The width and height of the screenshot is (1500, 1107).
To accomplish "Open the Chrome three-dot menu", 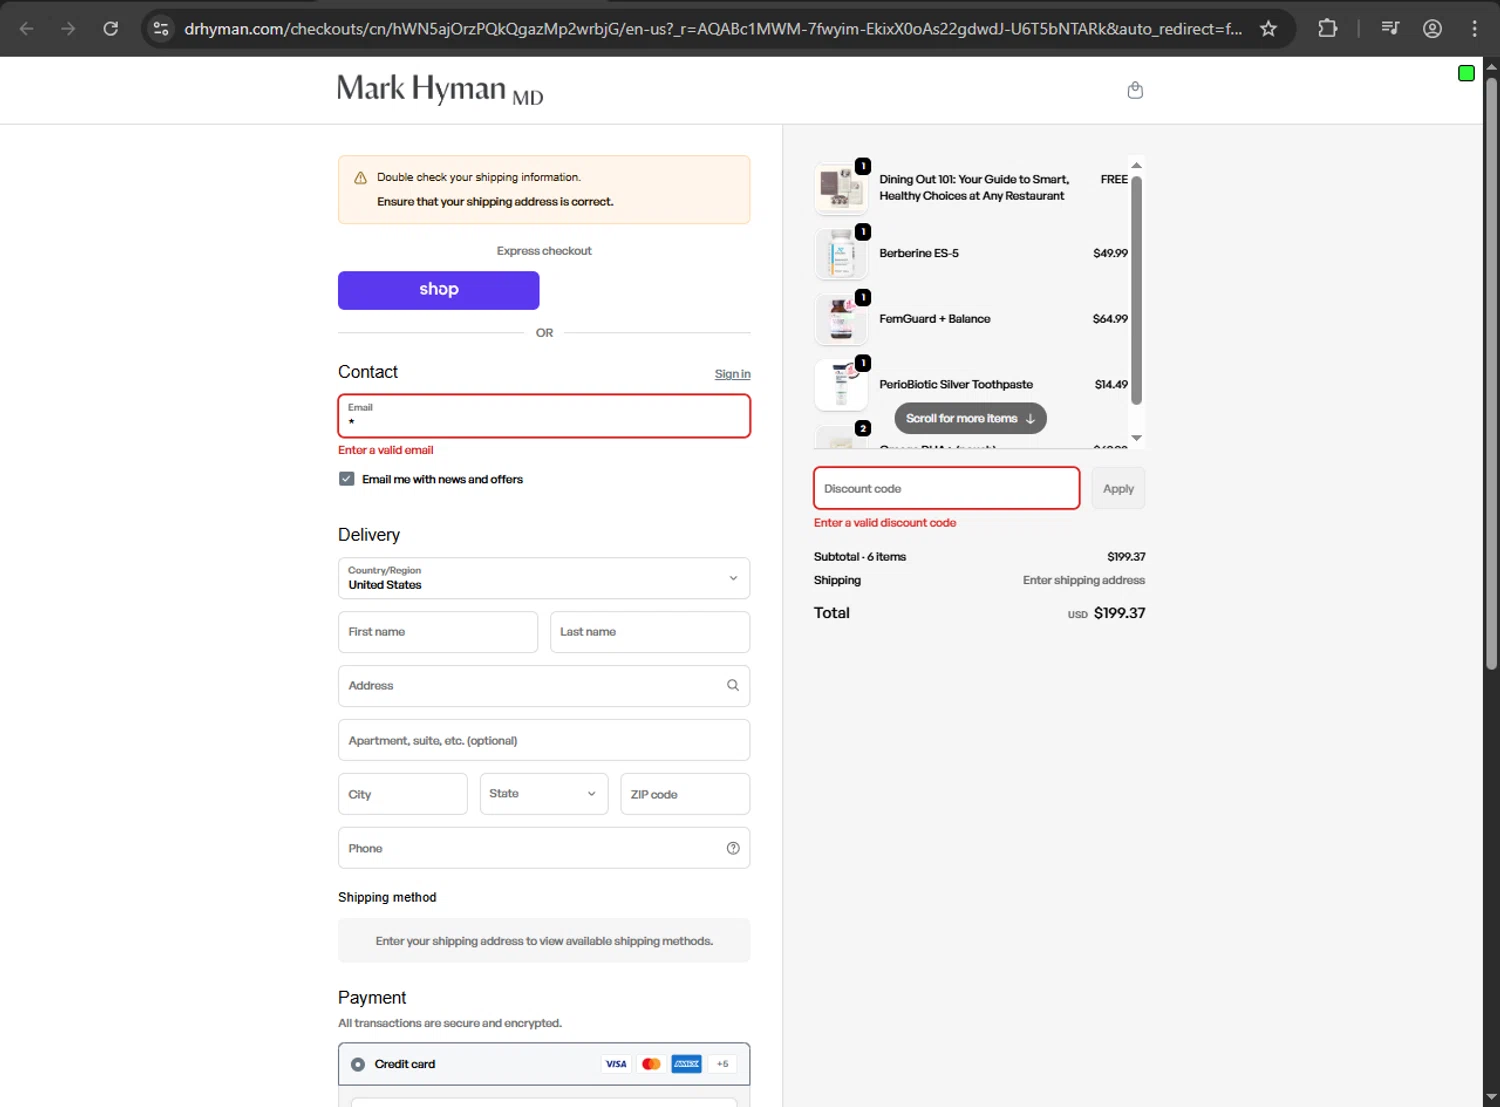I will tap(1474, 28).
